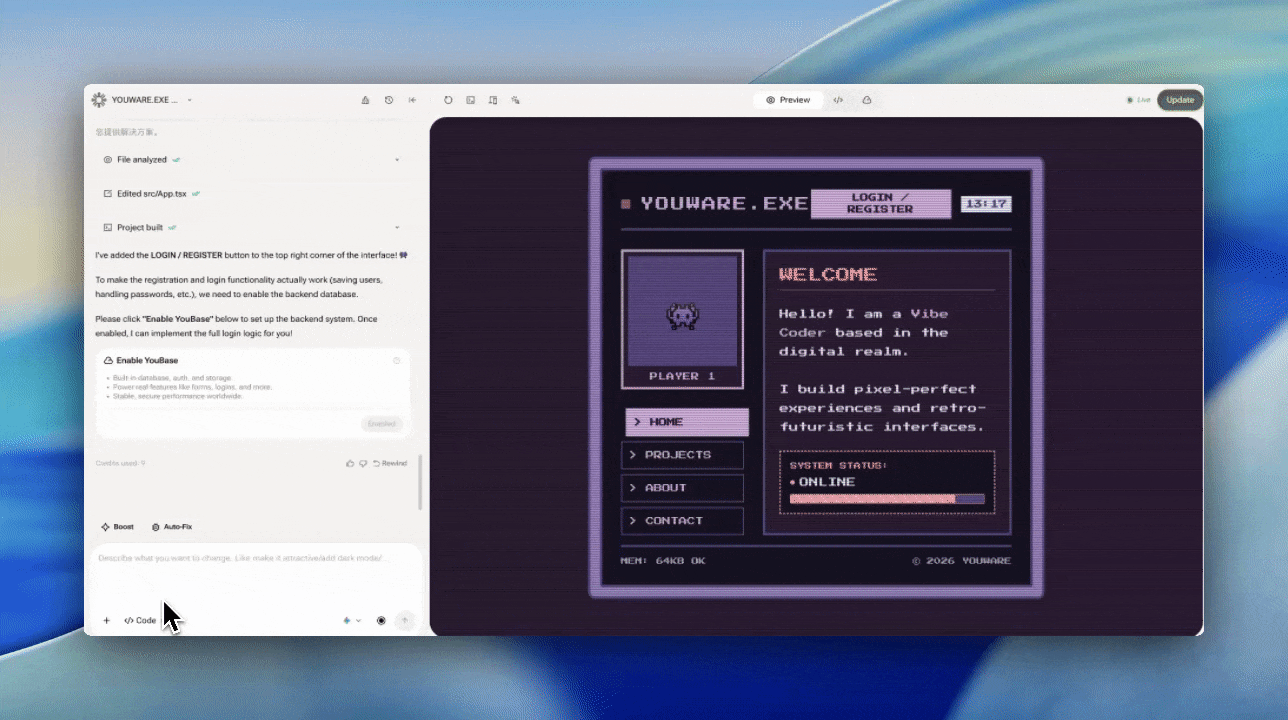Viewport: 1288px width, 720px height.
Task: Click the Update button
Action: [x=1180, y=100]
